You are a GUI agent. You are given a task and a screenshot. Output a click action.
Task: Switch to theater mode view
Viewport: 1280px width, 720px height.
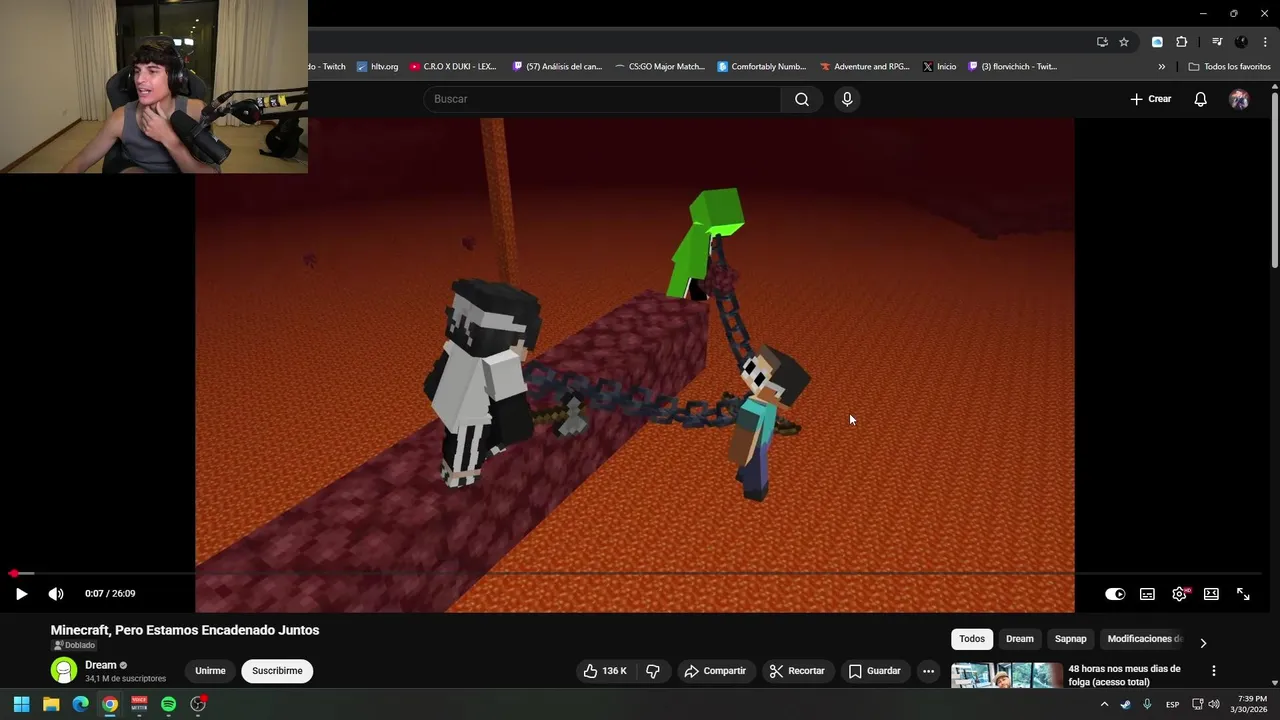(1211, 594)
